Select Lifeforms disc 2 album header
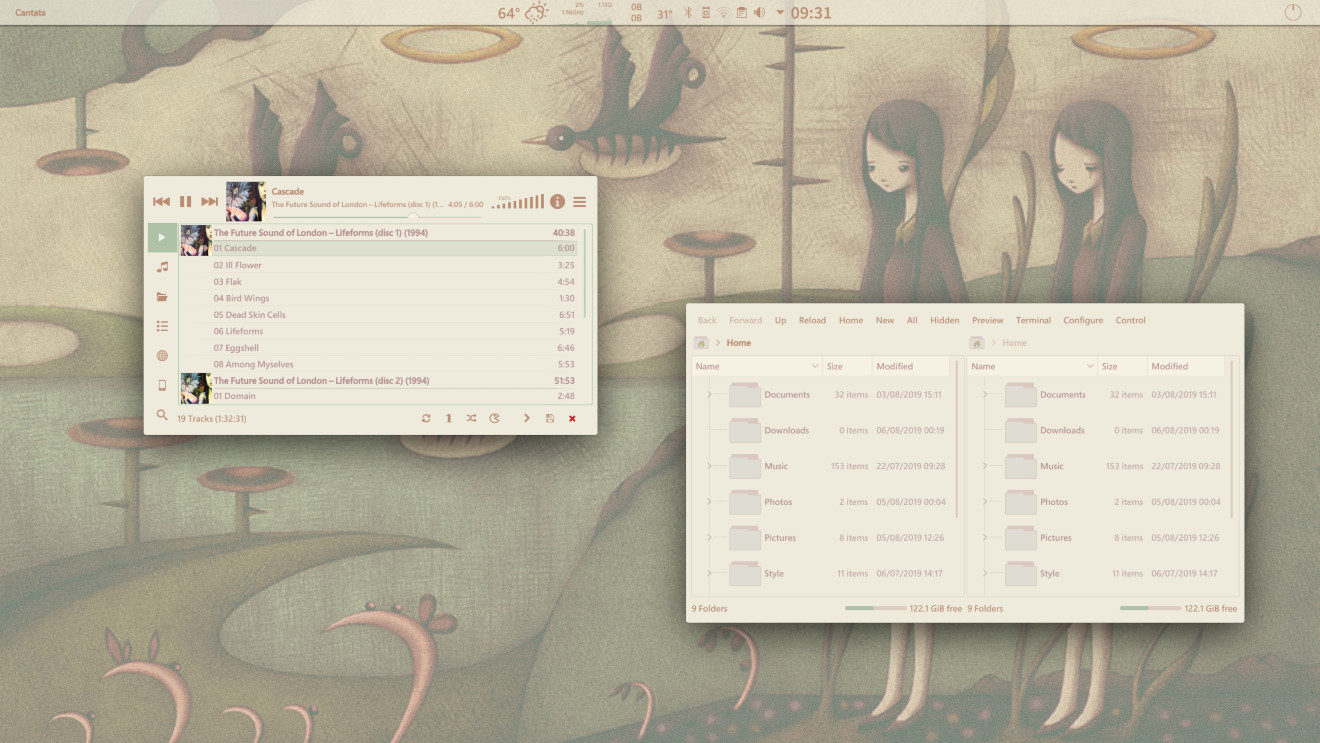Screen dimensions: 1320x743 (x=379, y=380)
